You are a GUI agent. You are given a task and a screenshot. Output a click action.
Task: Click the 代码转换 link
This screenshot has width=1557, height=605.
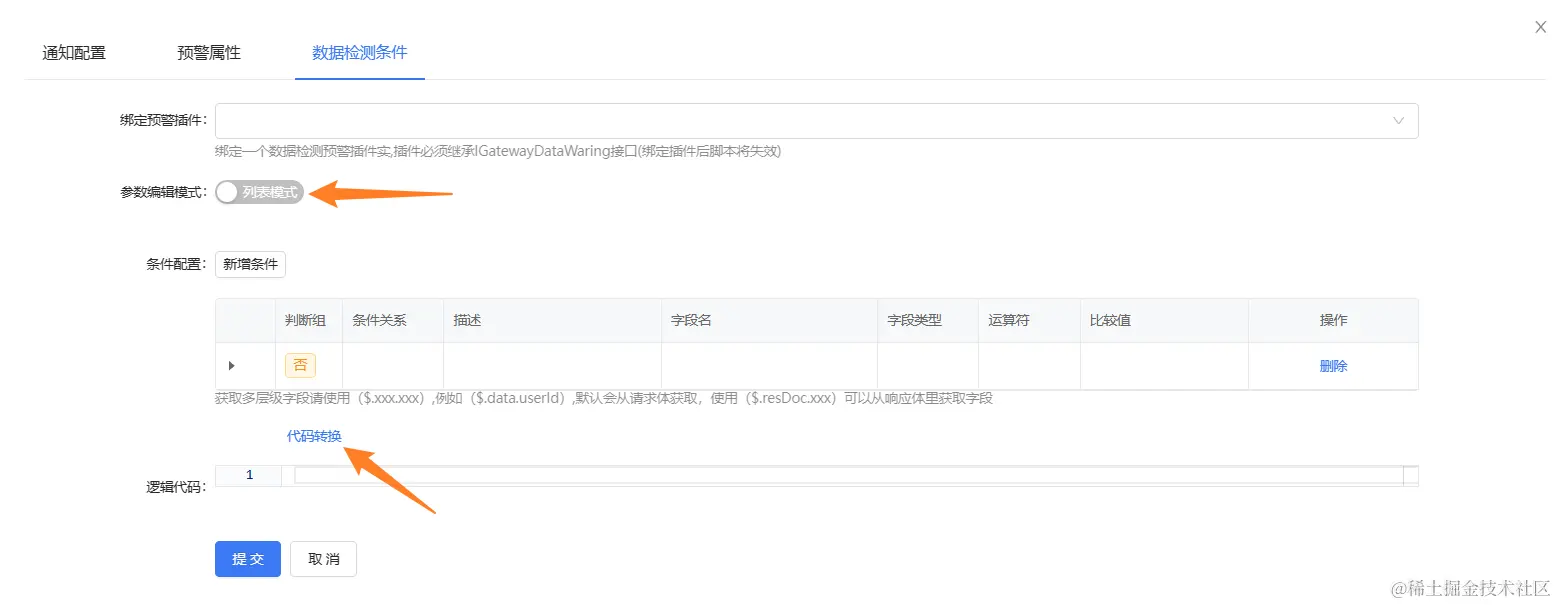[x=314, y=436]
